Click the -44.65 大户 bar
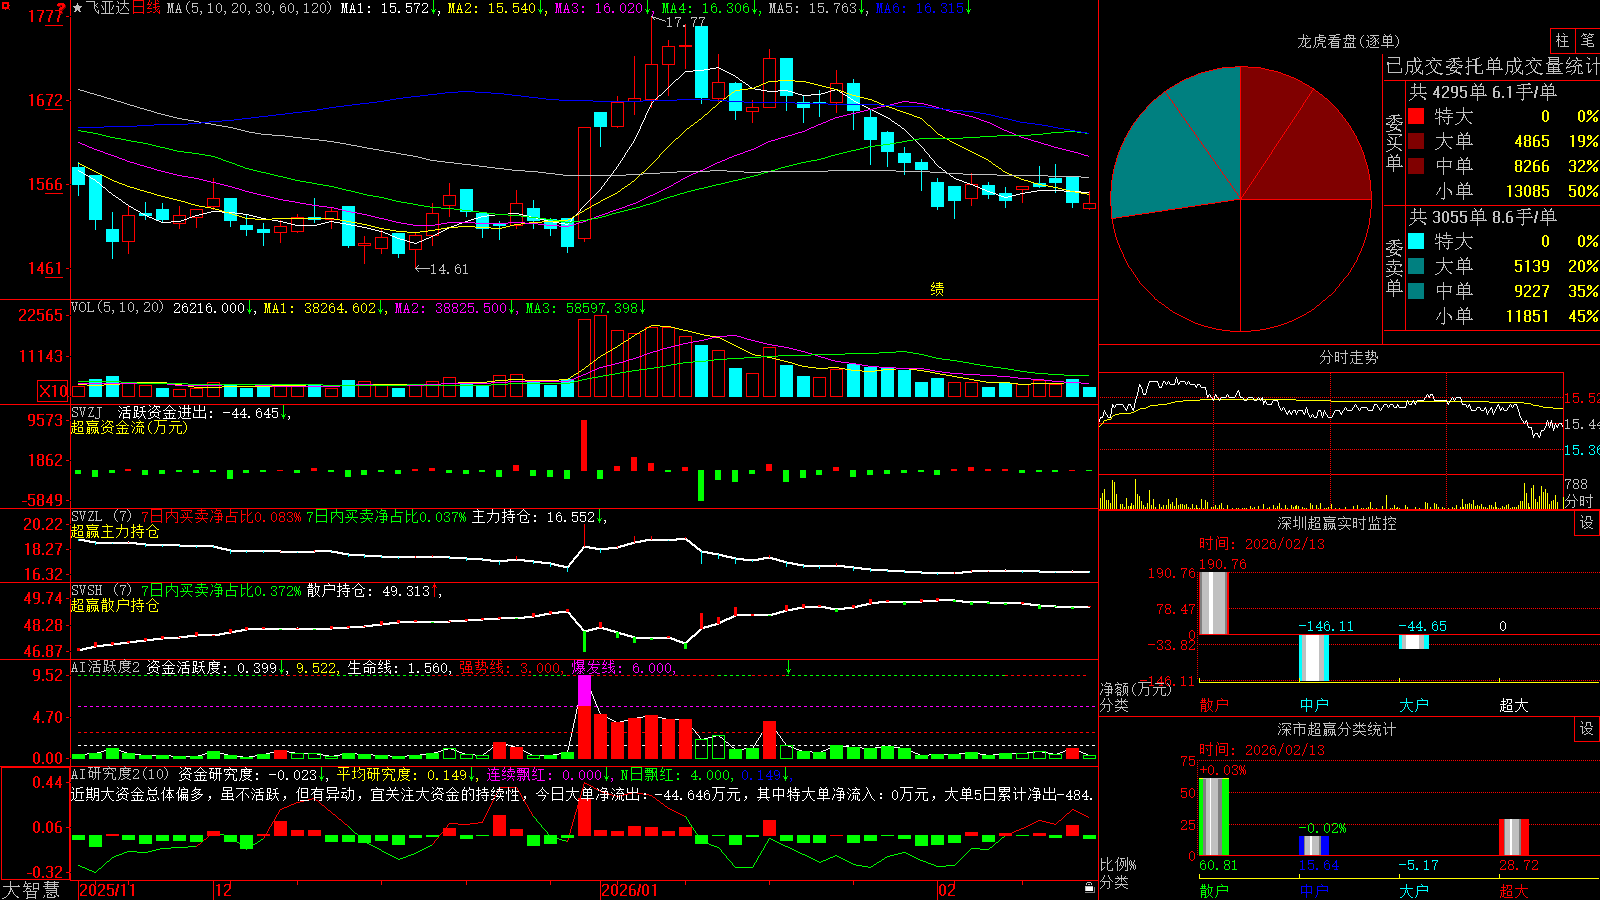Image resolution: width=1600 pixels, height=900 pixels. pyautogui.click(x=1413, y=642)
